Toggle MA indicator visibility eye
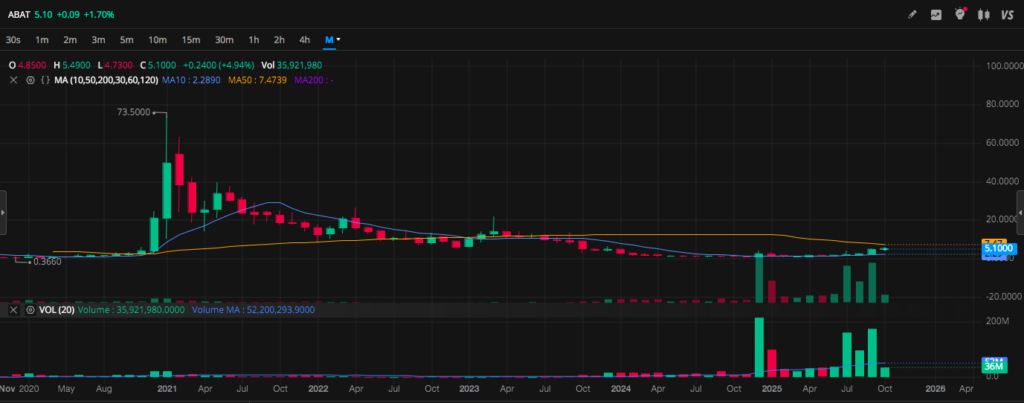This screenshot has height=403, width=1024. pos(29,79)
